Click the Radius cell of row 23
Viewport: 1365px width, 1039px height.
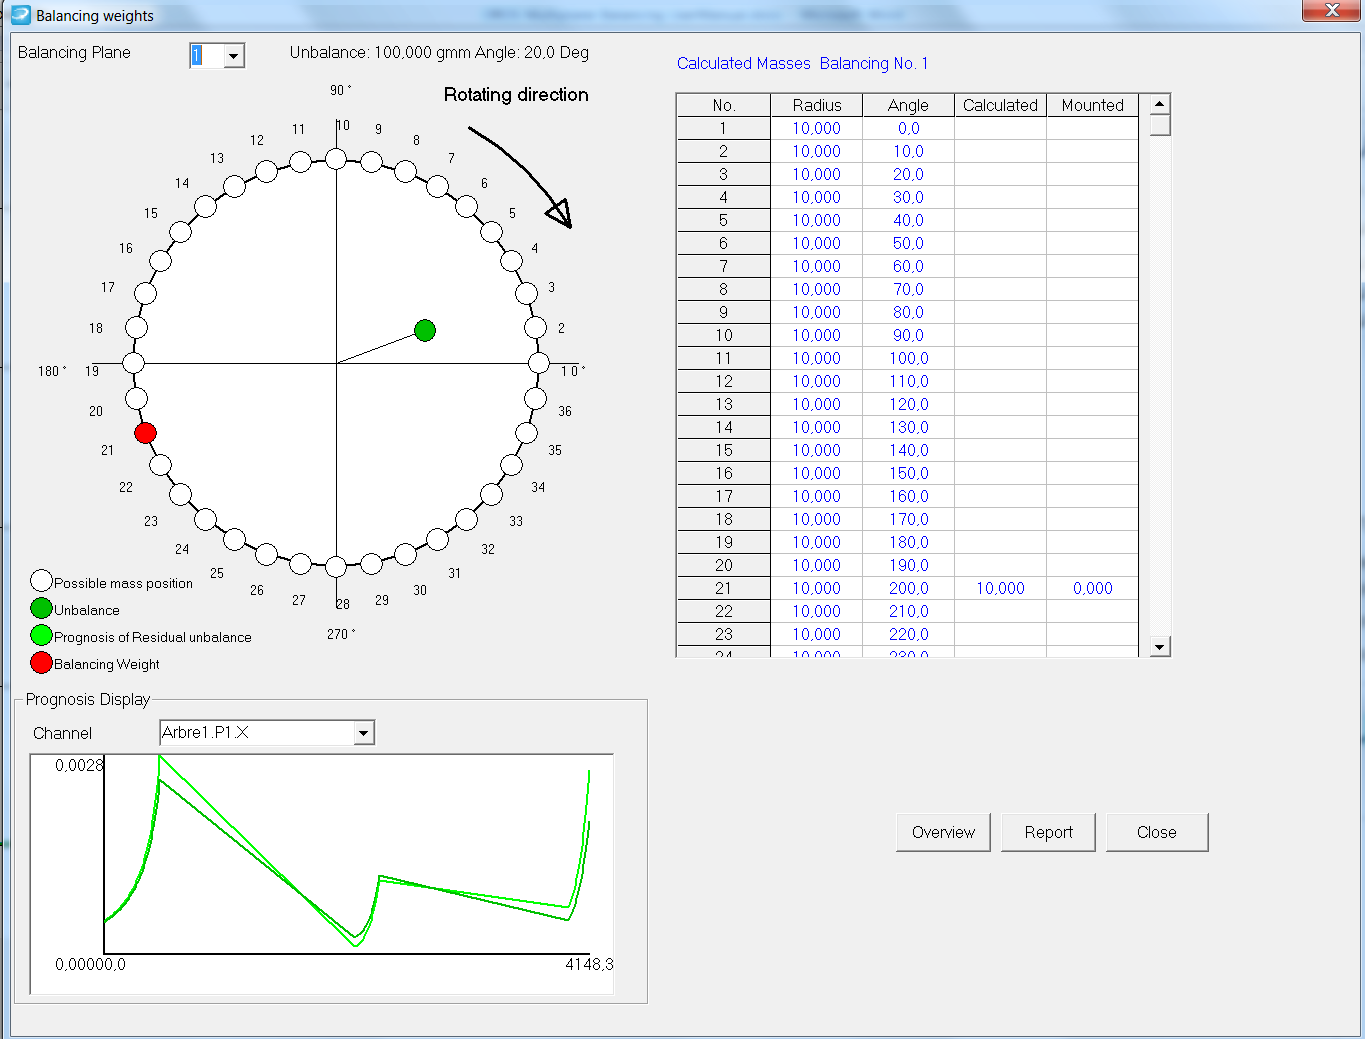pyautogui.click(x=817, y=634)
